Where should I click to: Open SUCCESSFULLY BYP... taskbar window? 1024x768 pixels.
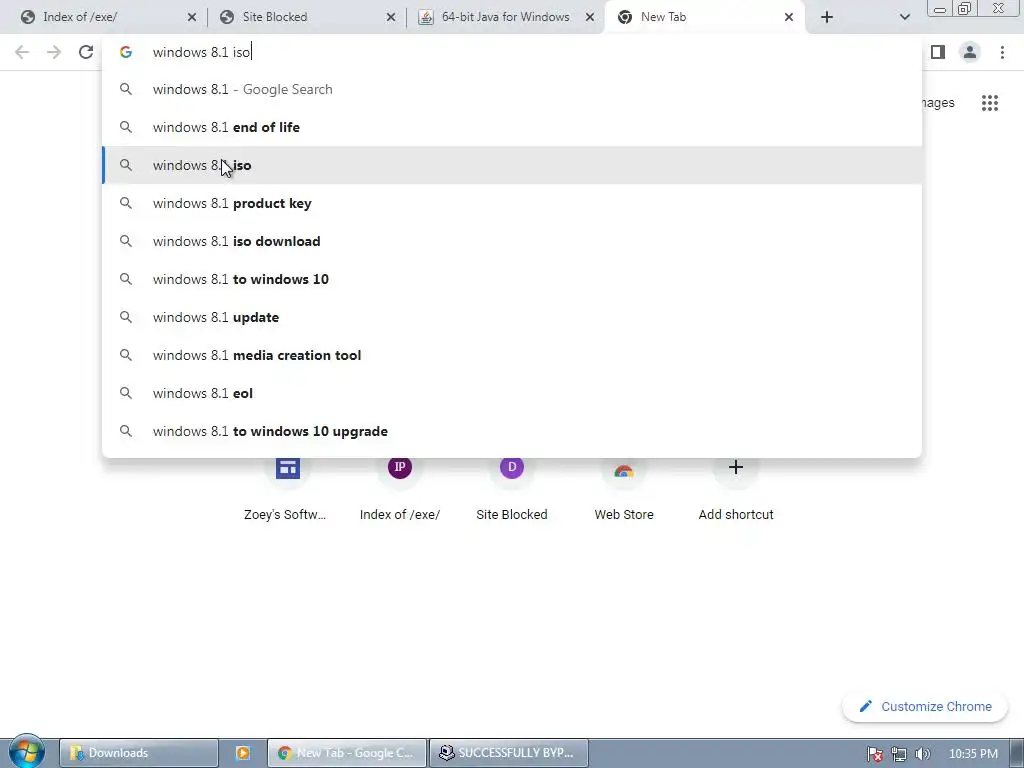coord(509,753)
